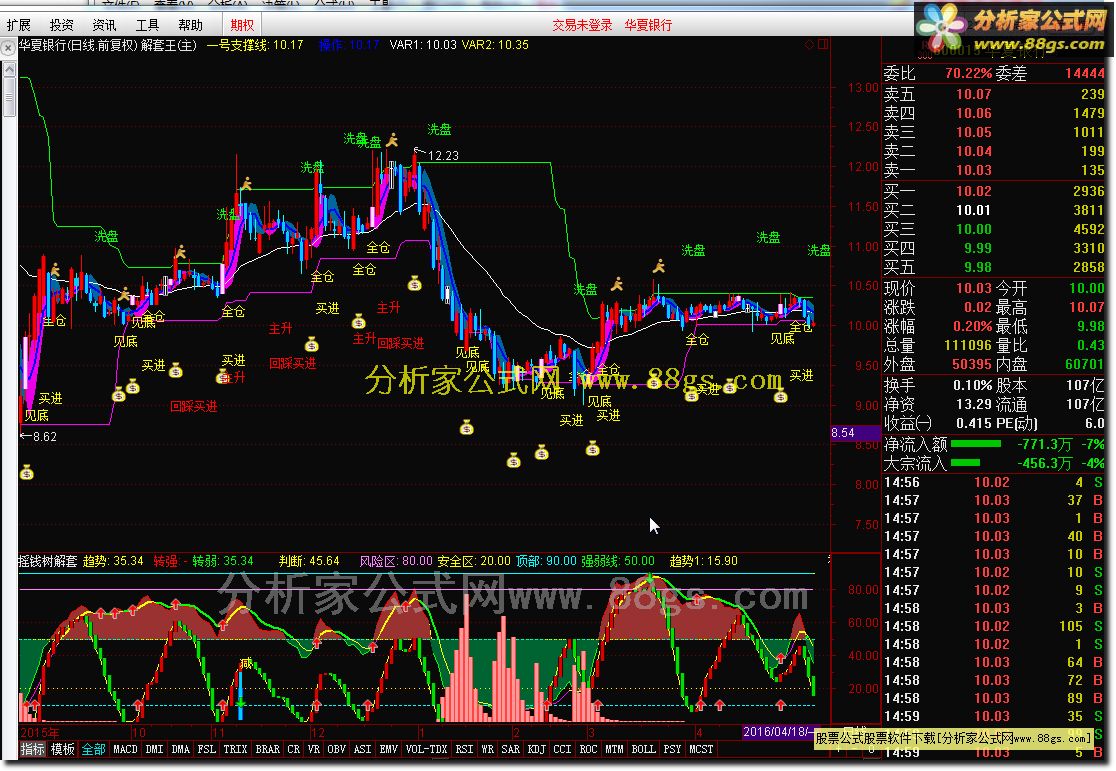Image resolution: width=1116 pixels, height=771 pixels.
Task: Select the TRIX indicator tab
Action: point(235,749)
